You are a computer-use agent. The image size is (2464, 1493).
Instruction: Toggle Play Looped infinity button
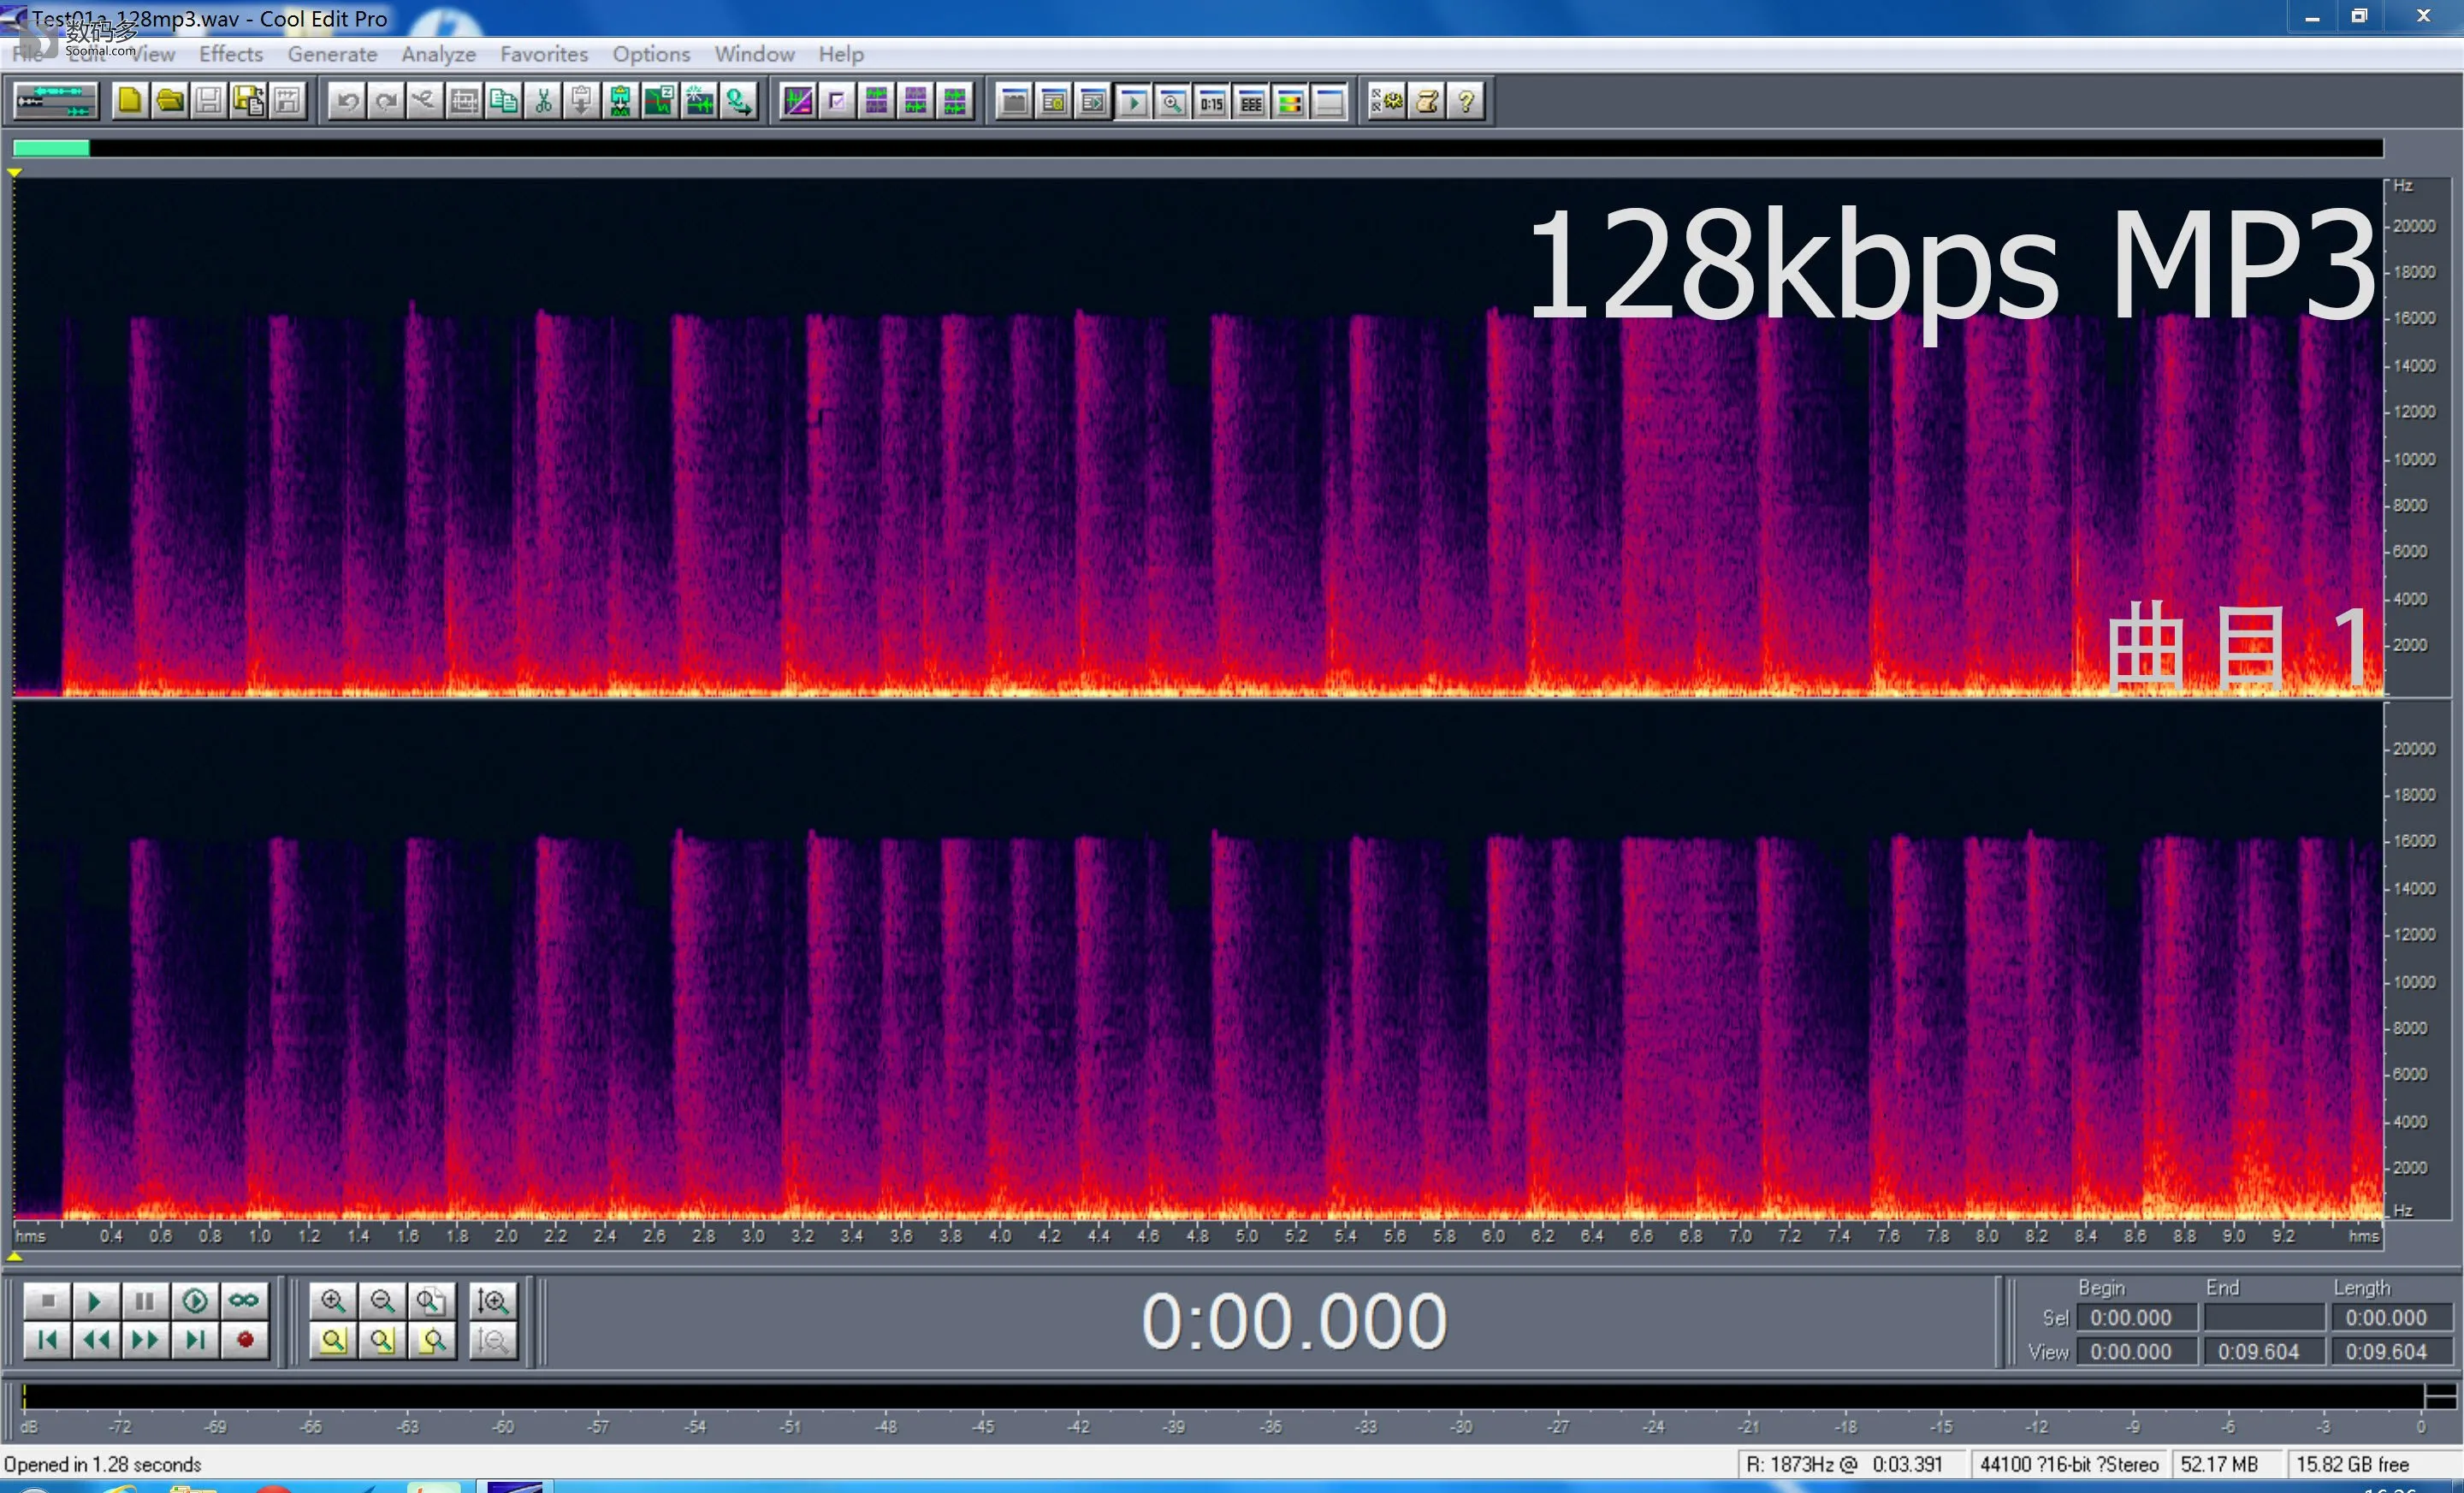pos(244,1300)
